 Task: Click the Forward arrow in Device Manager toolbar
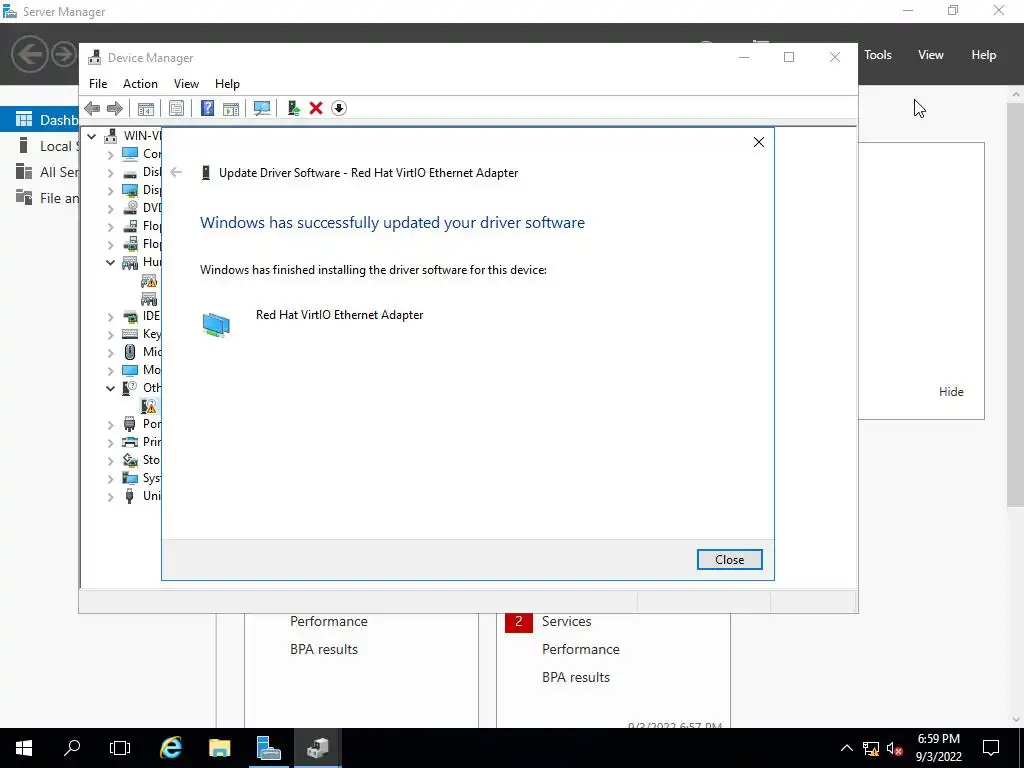click(x=115, y=108)
